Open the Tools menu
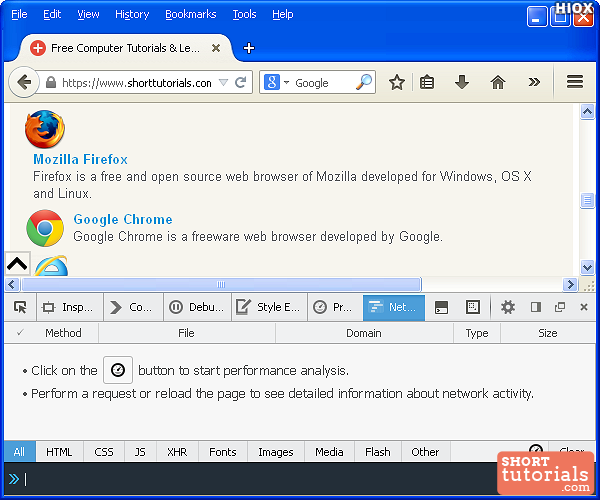This screenshot has width=600, height=500. click(x=244, y=15)
